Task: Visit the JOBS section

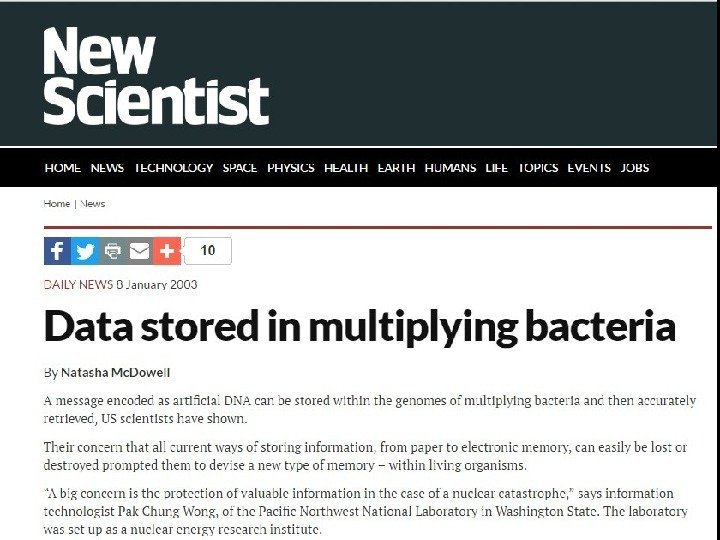Action: tap(635, 168)
